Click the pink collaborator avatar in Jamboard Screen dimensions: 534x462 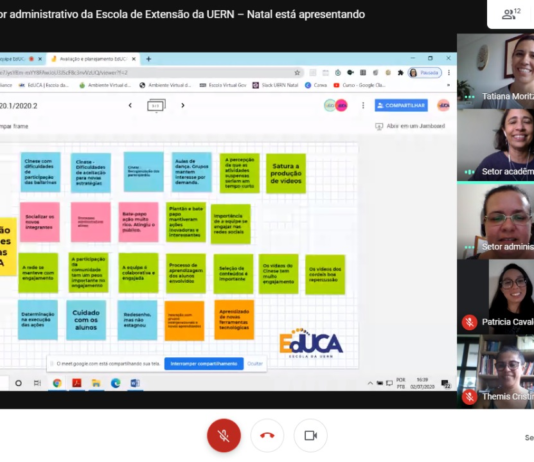342,106
